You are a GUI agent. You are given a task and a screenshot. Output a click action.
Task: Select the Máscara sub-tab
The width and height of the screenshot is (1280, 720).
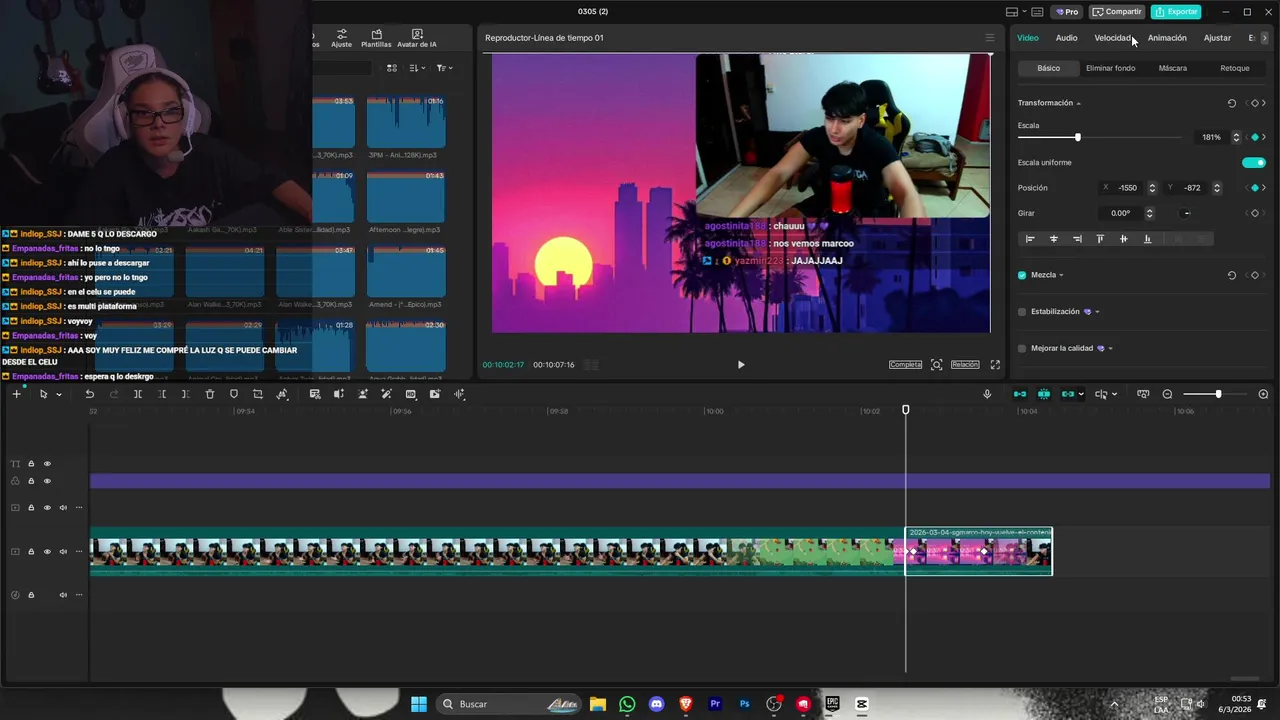click(1172, 68)
